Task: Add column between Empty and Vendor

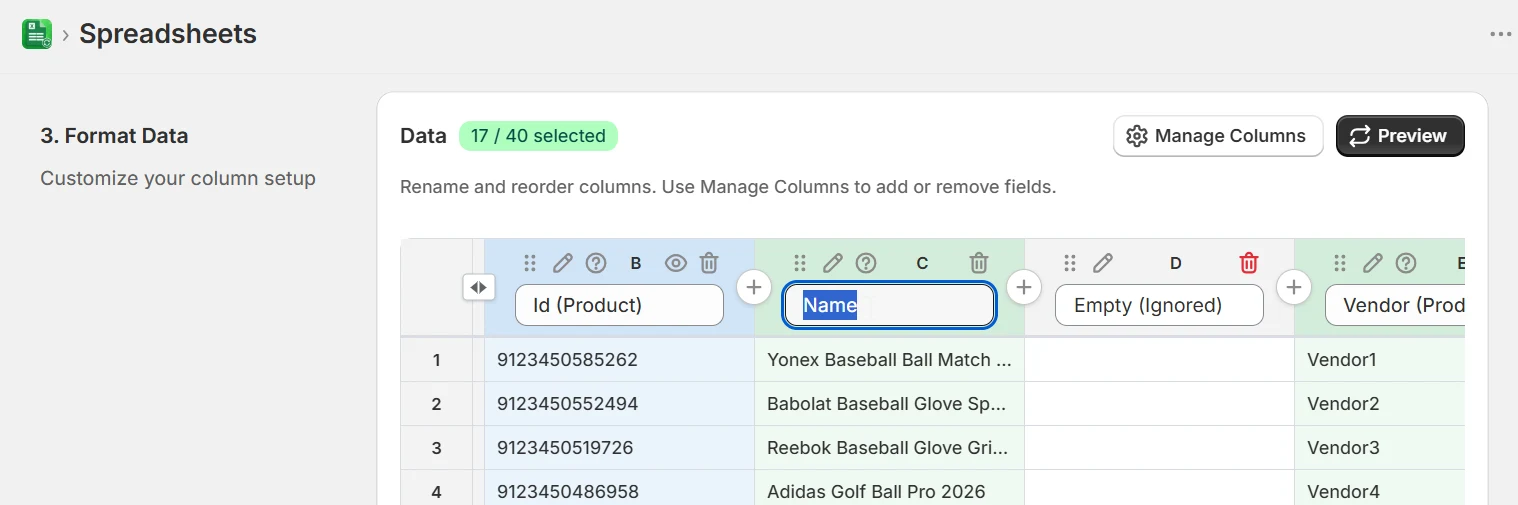Action: (1294, 287)
